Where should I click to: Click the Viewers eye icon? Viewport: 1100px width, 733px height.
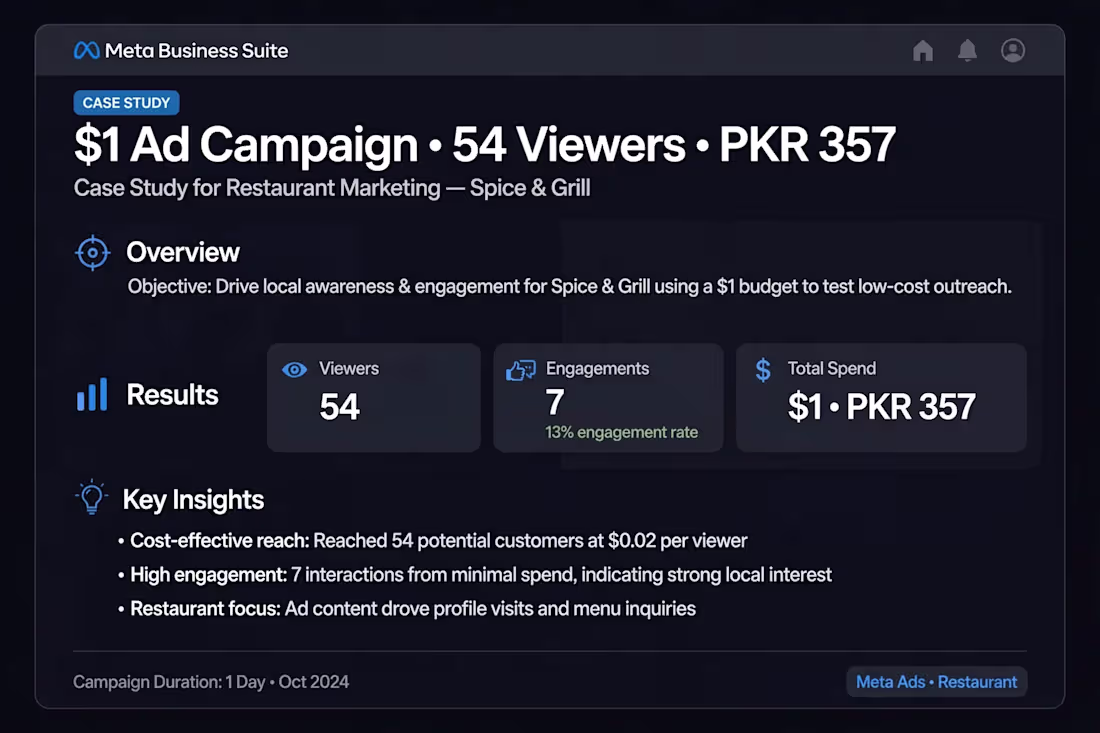[x=295, y=370]
